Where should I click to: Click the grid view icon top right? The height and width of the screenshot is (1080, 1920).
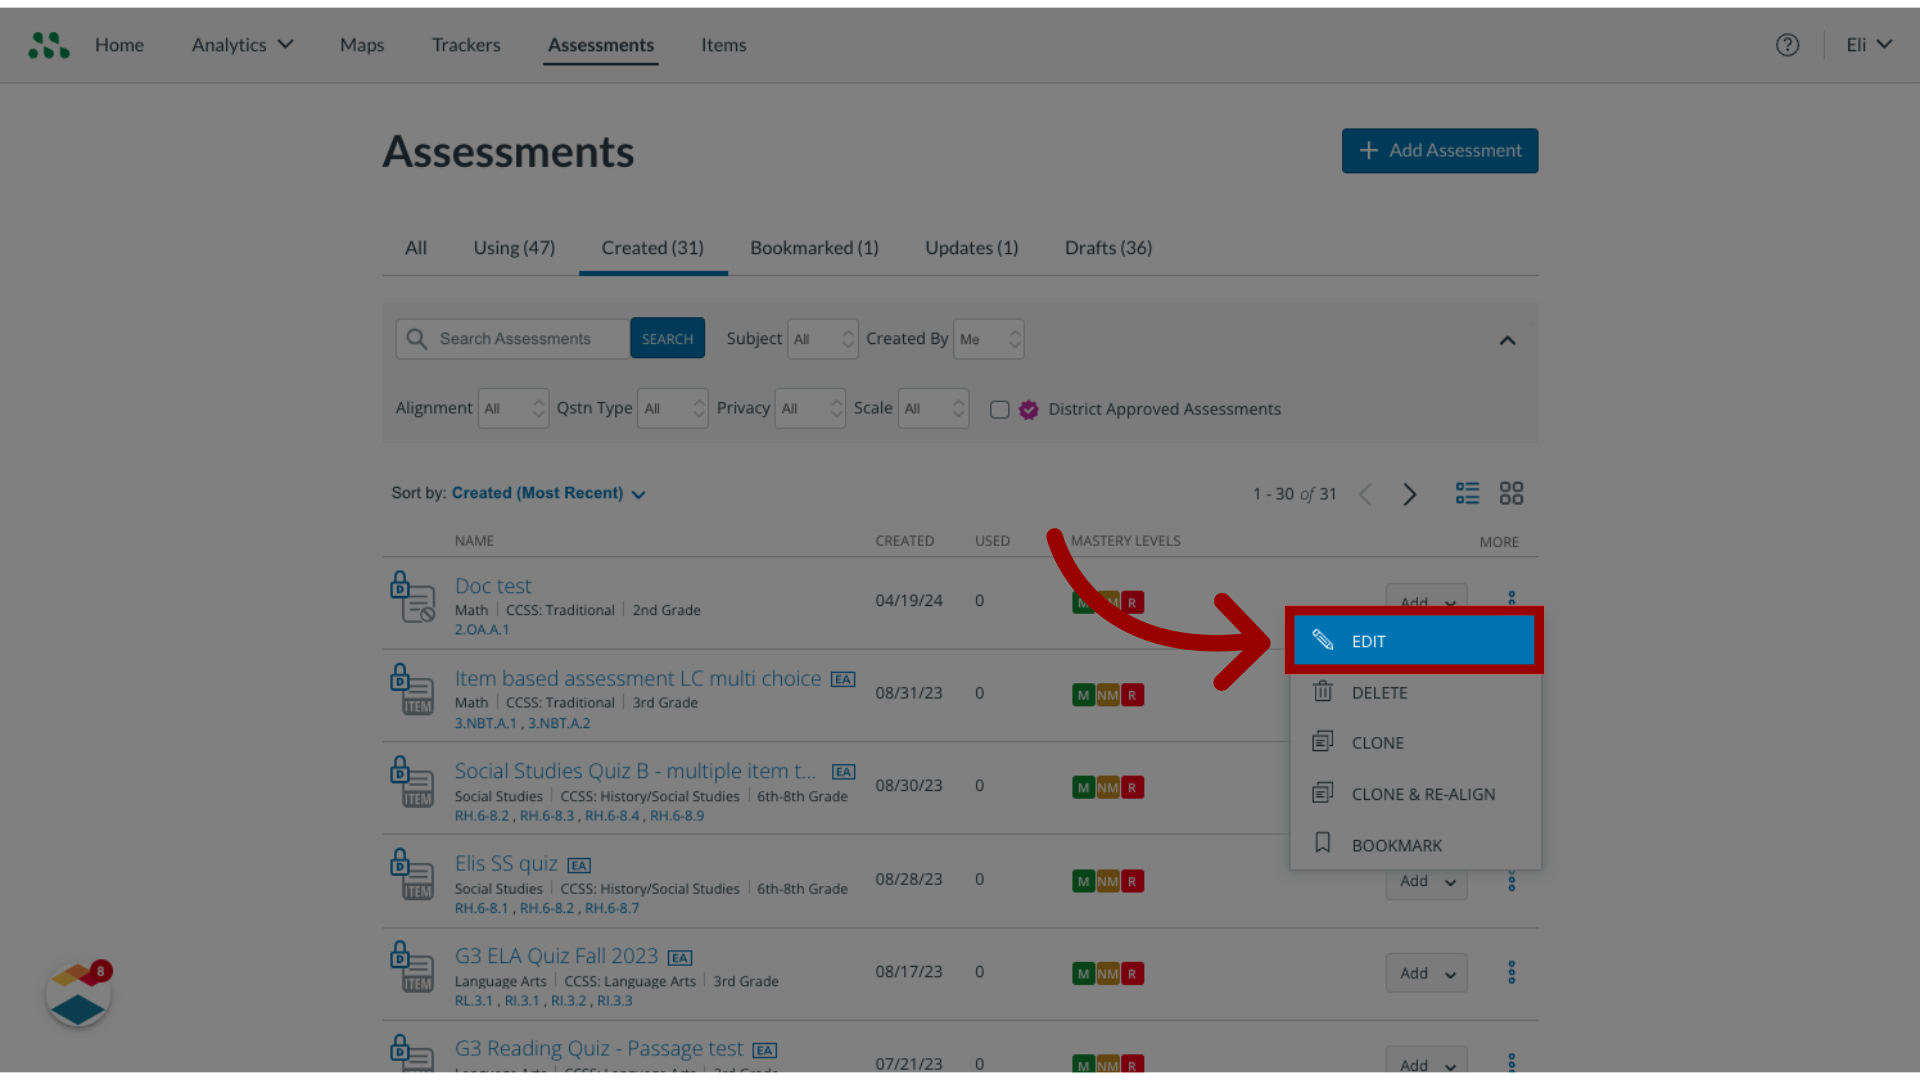[1511, 492]
